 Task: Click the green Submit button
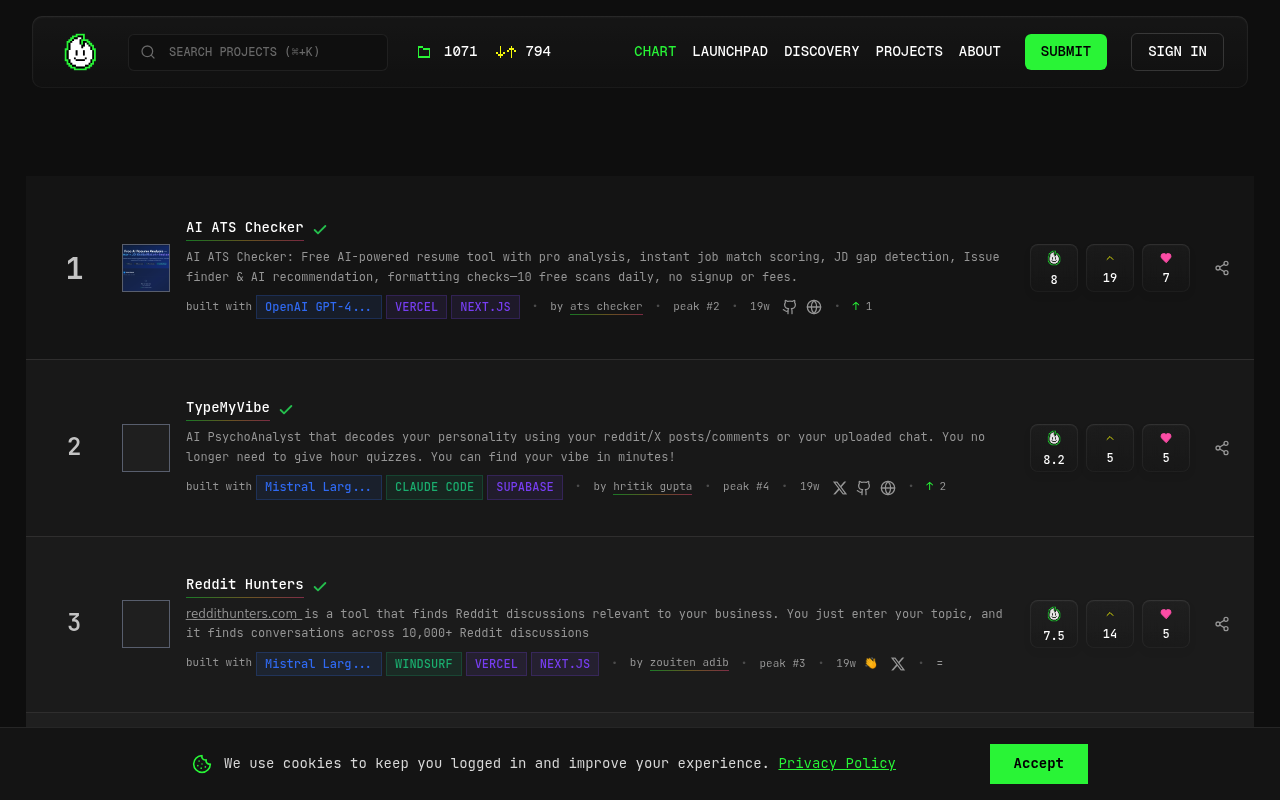click(1066, 52)
